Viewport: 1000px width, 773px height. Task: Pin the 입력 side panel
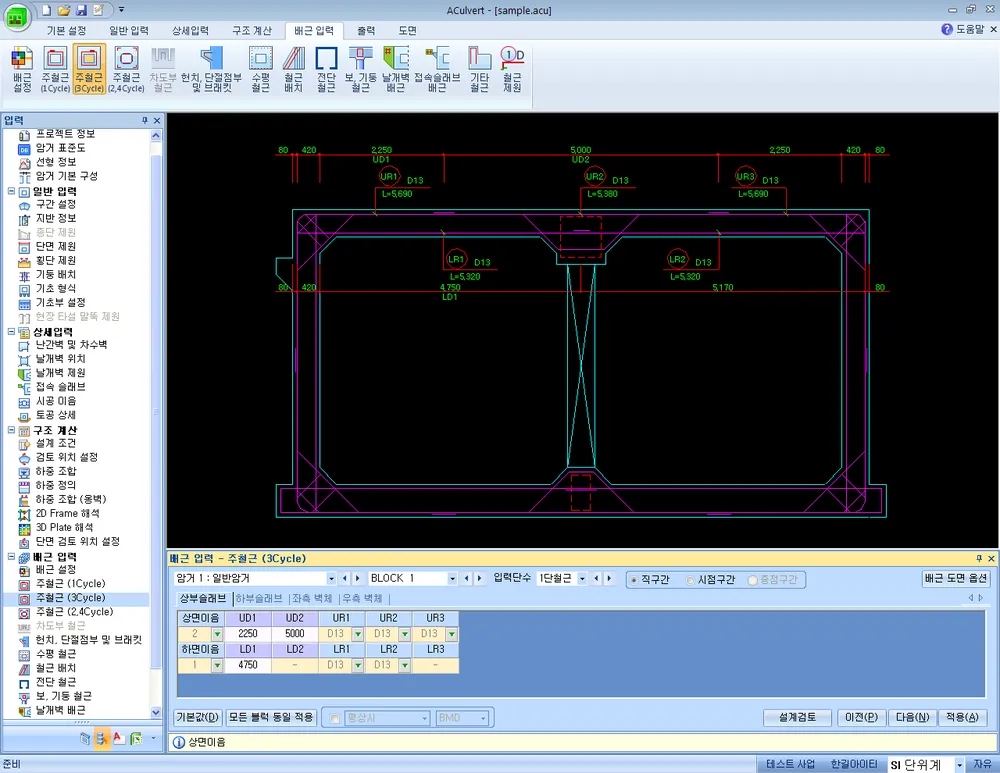point(145,120)
